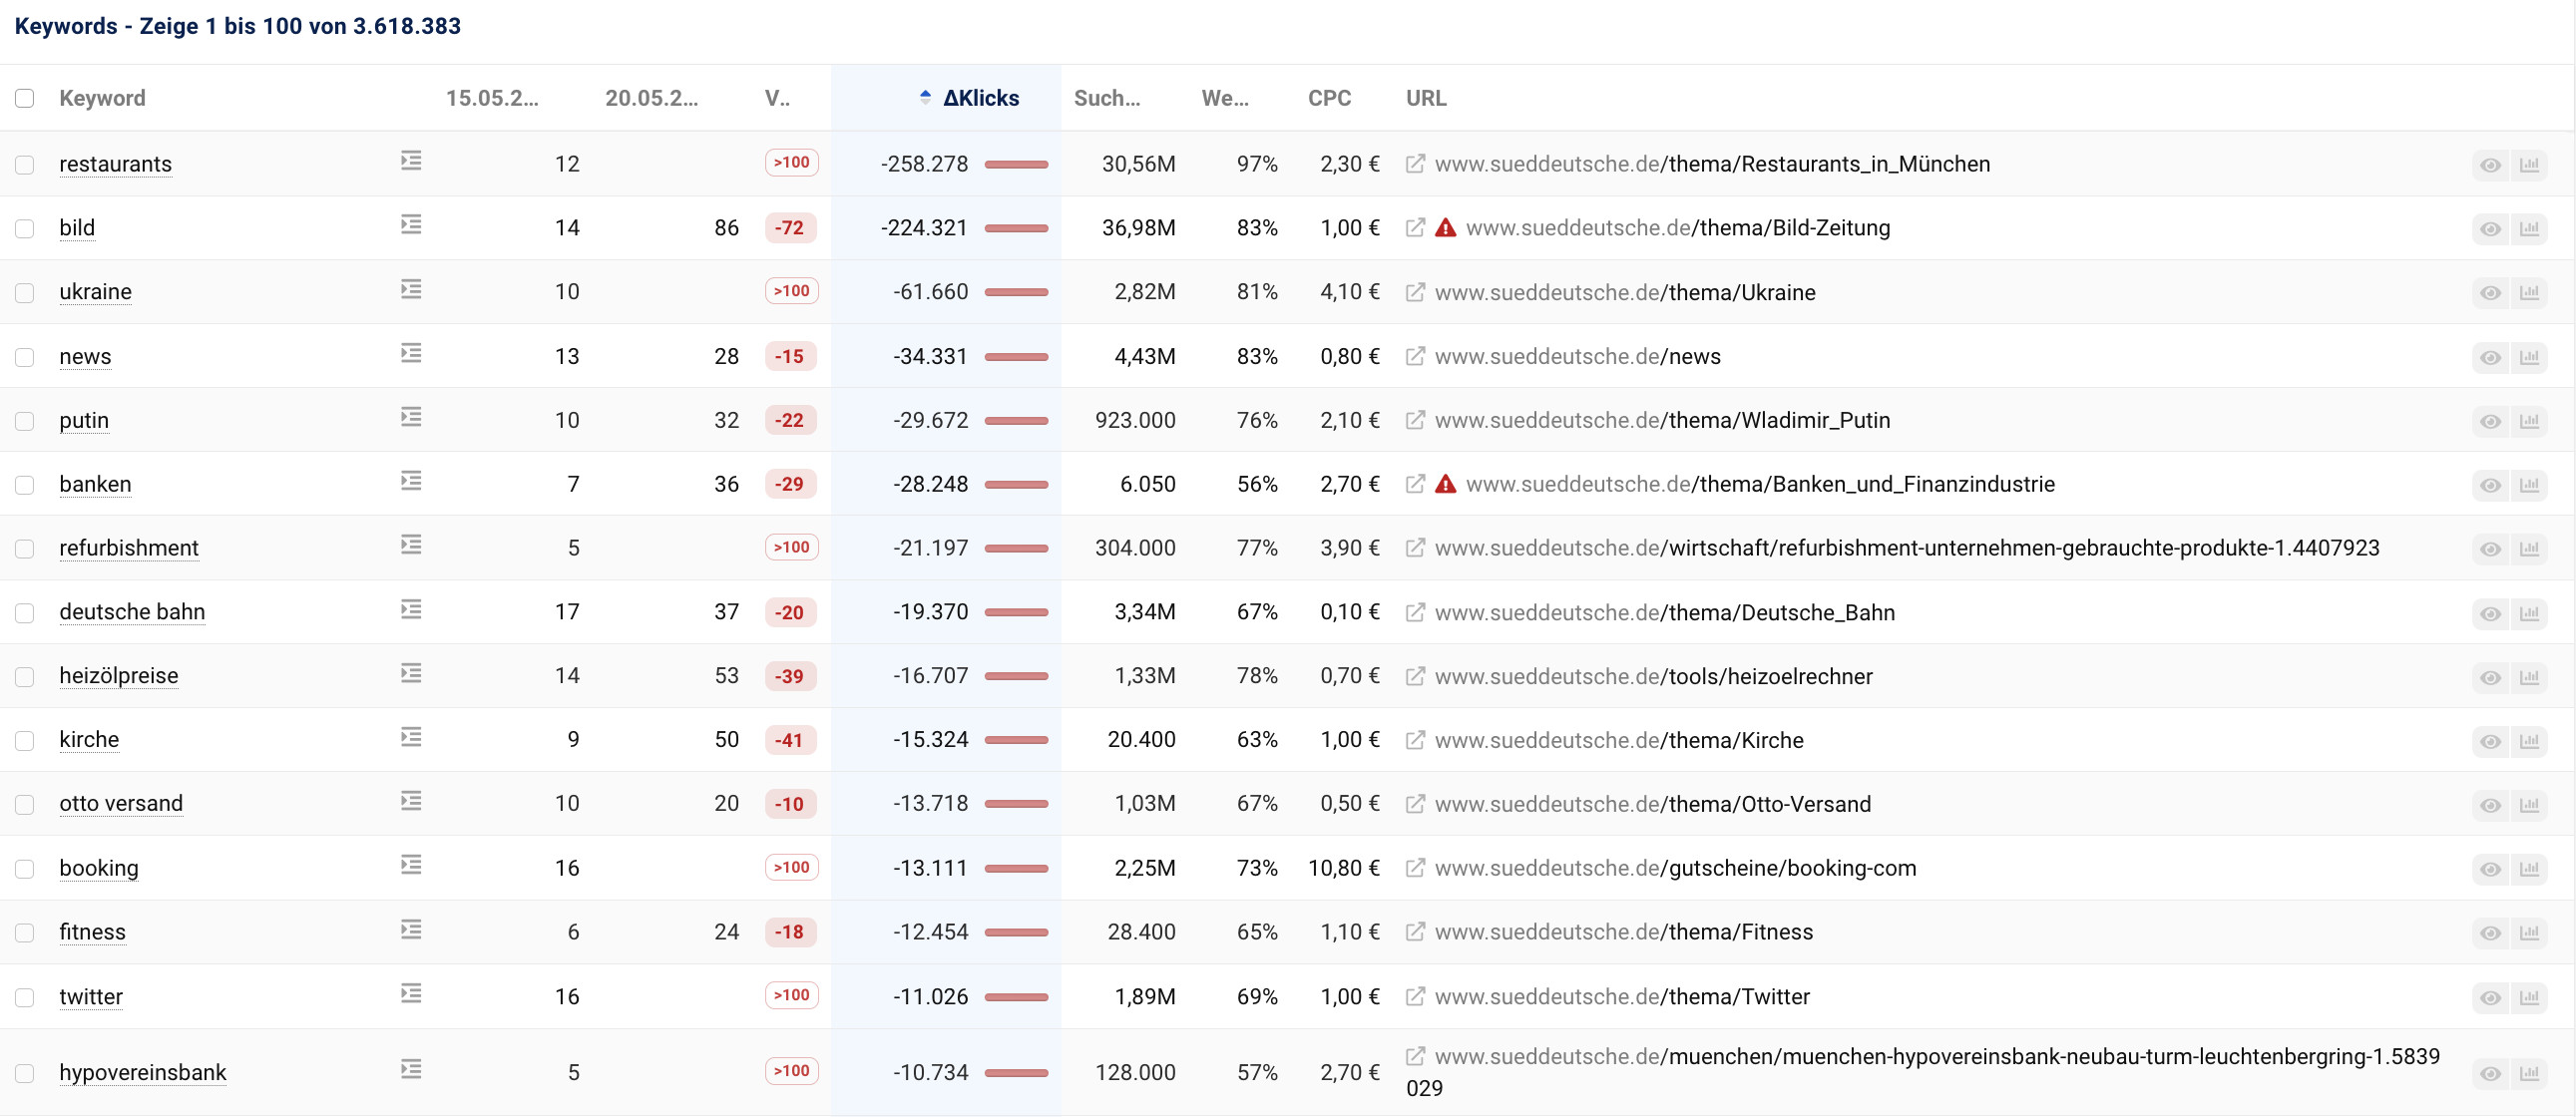Viewport: 2576px width, 1117px height.
Task: Expand keyword details for kirche row
Action: [411, 737]
